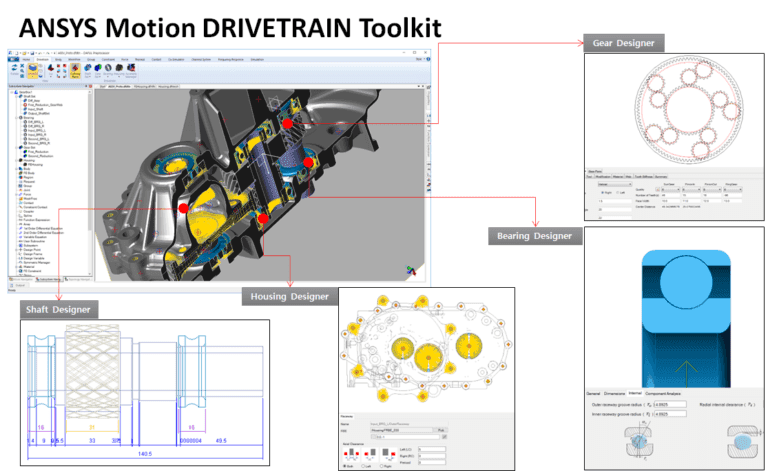This screenshot has height=471, width=768.
Task: Collapse the Gear Set tree node
Action: [16, 147]
